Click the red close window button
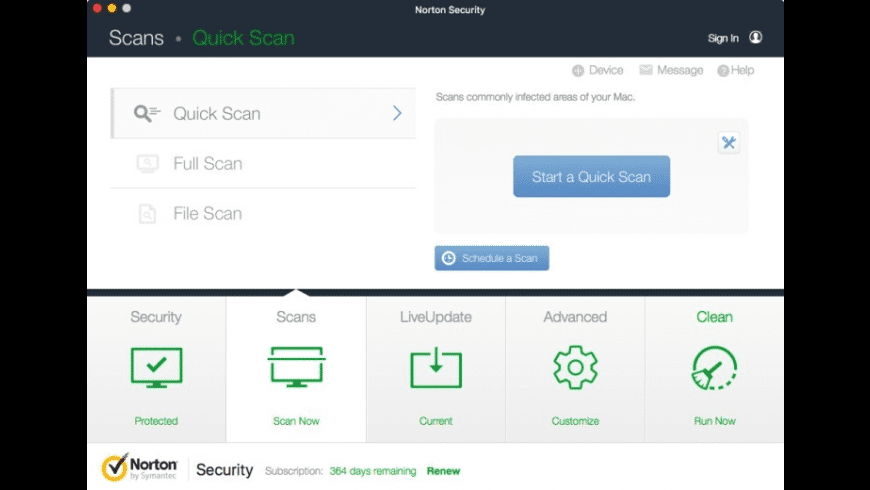This screenshot has height=490, width=870. [x=97, y=8]
